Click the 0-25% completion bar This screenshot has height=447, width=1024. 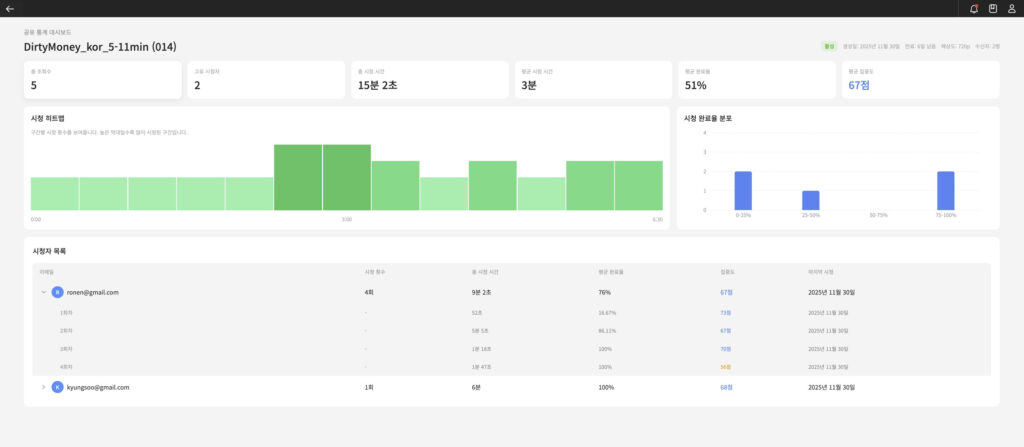tap(743, 190)
